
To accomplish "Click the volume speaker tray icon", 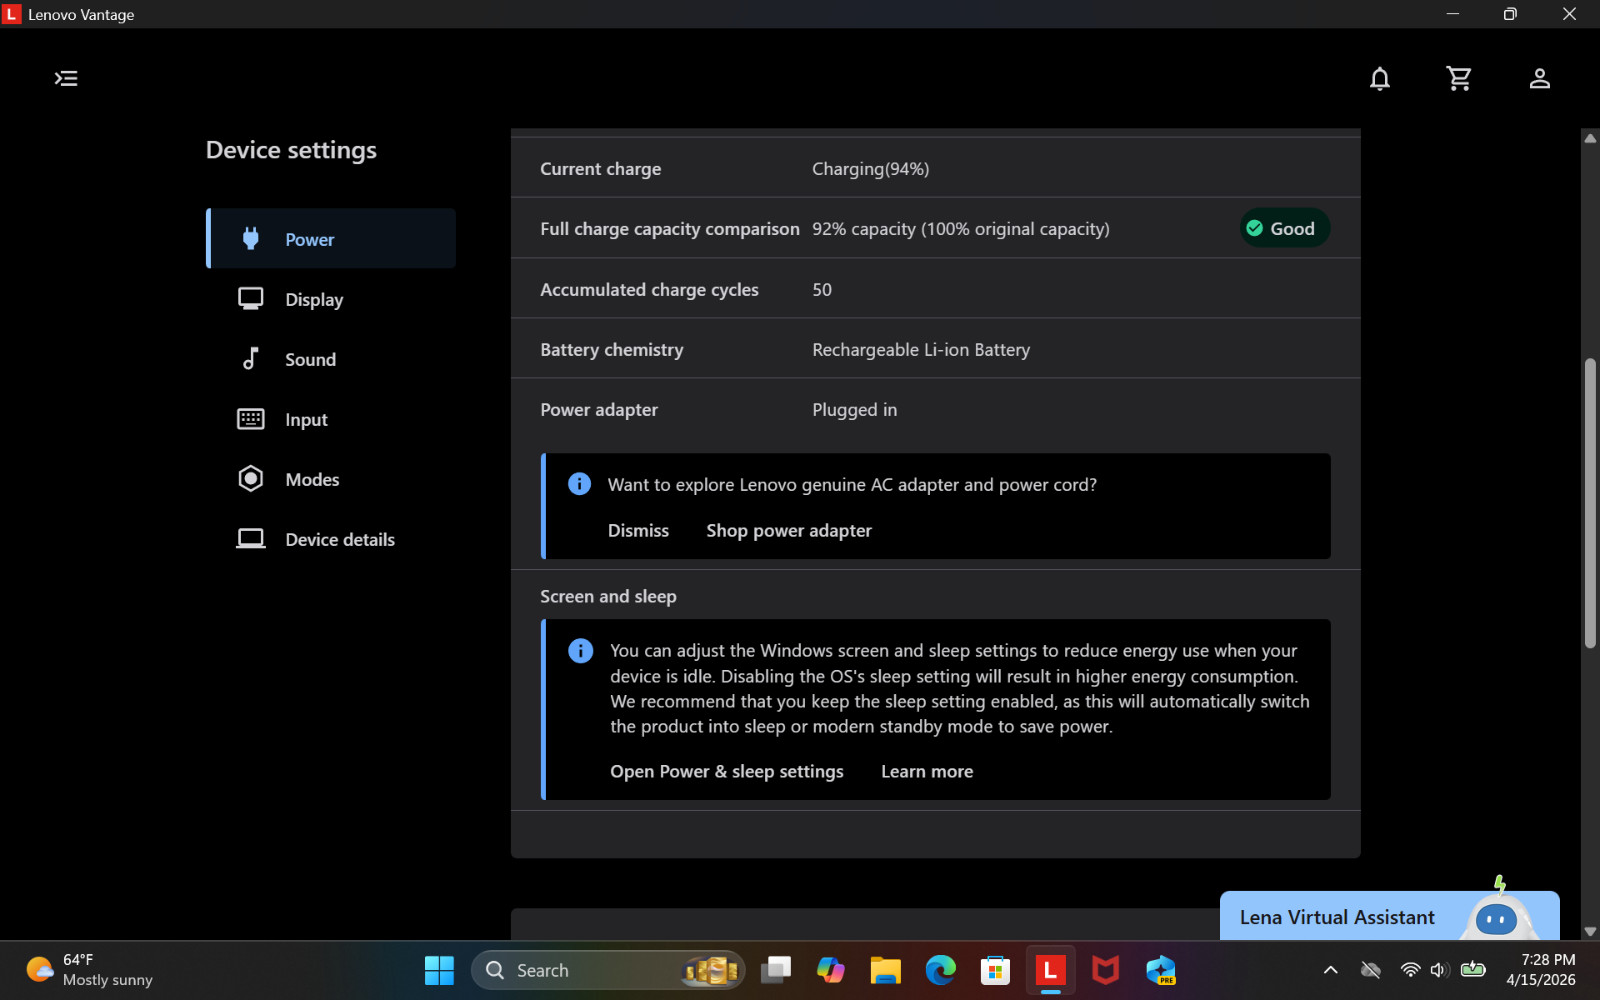I will click(1440, 970).
